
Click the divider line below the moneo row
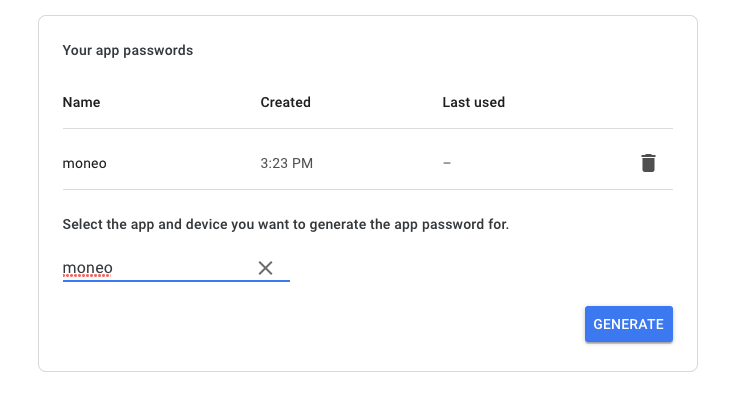368,190
